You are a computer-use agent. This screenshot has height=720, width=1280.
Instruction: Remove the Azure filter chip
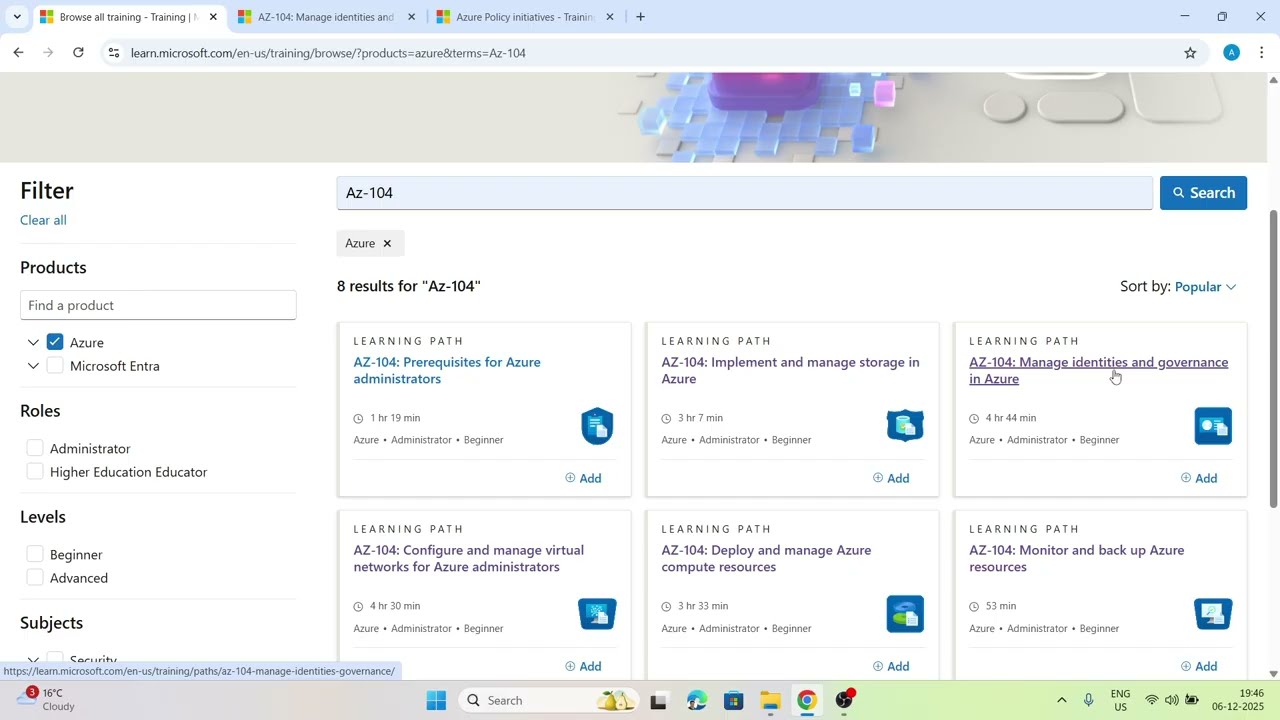[387, 244]
